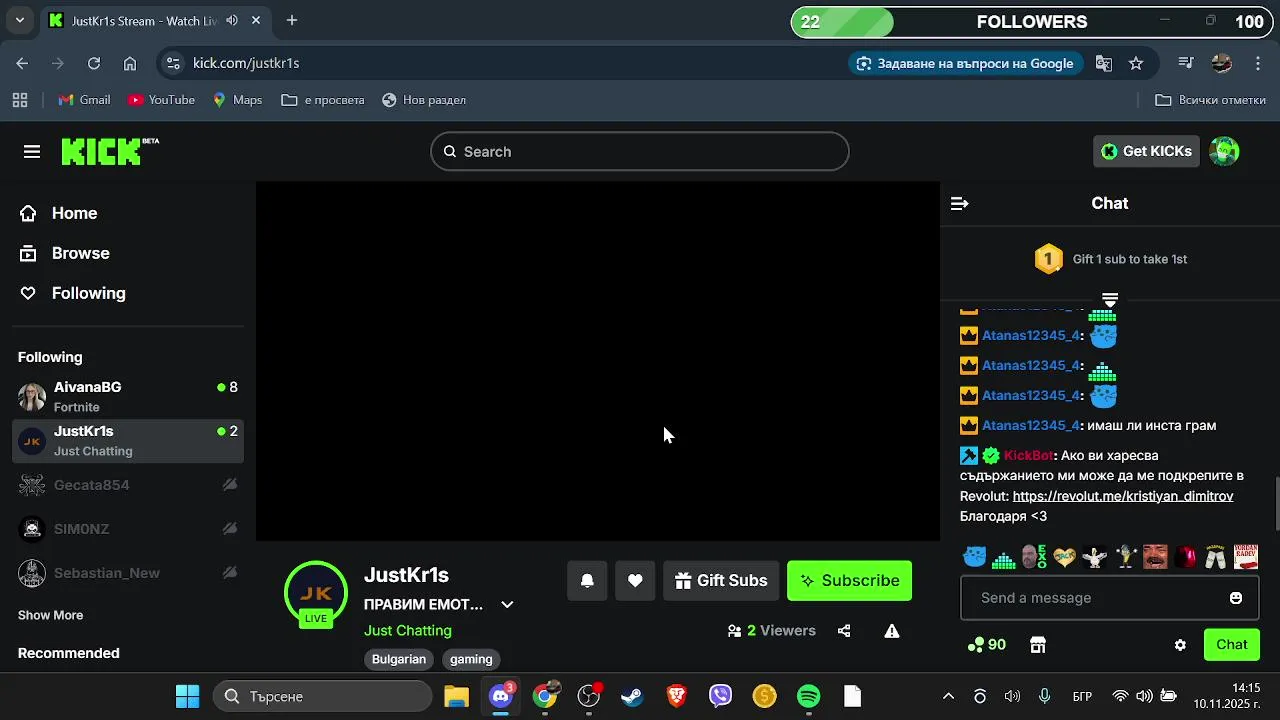Click the laughing man emote in quick bar

(1155, 557)
